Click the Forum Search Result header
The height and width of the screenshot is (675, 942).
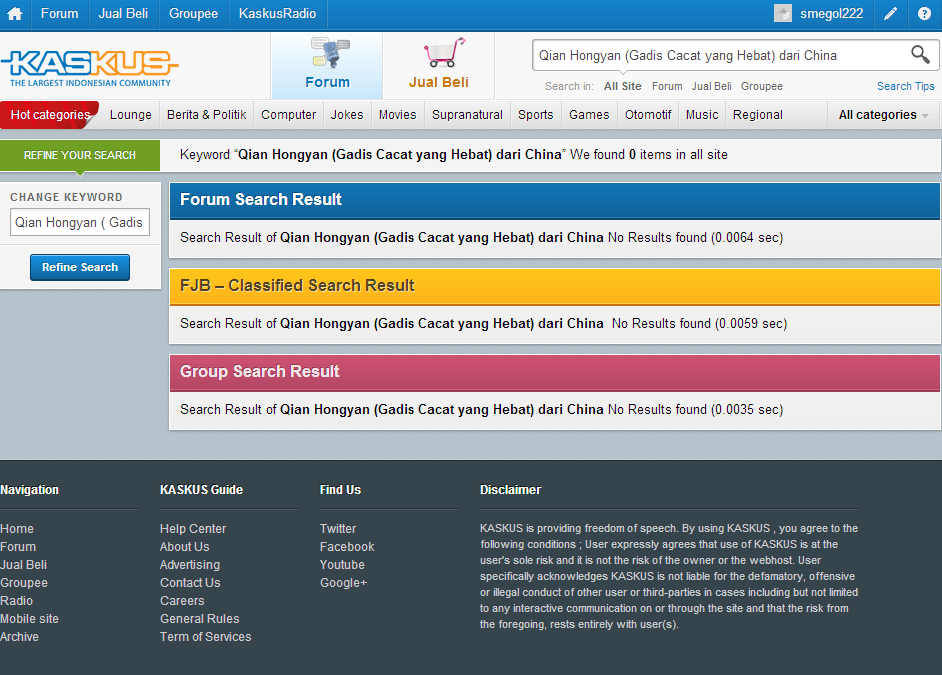pos(555,200)
